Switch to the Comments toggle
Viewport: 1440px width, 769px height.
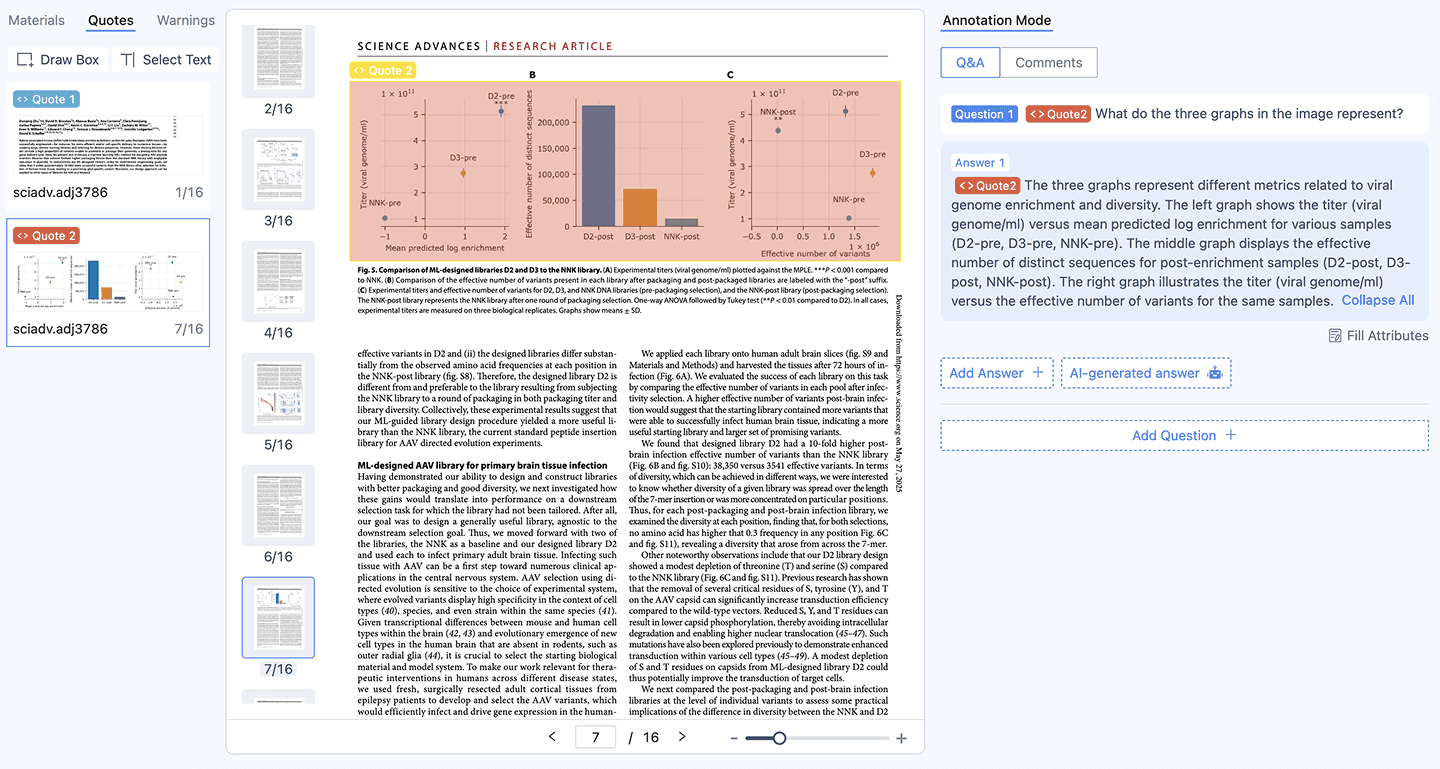pyautogui.click(x=1048, y=62)
